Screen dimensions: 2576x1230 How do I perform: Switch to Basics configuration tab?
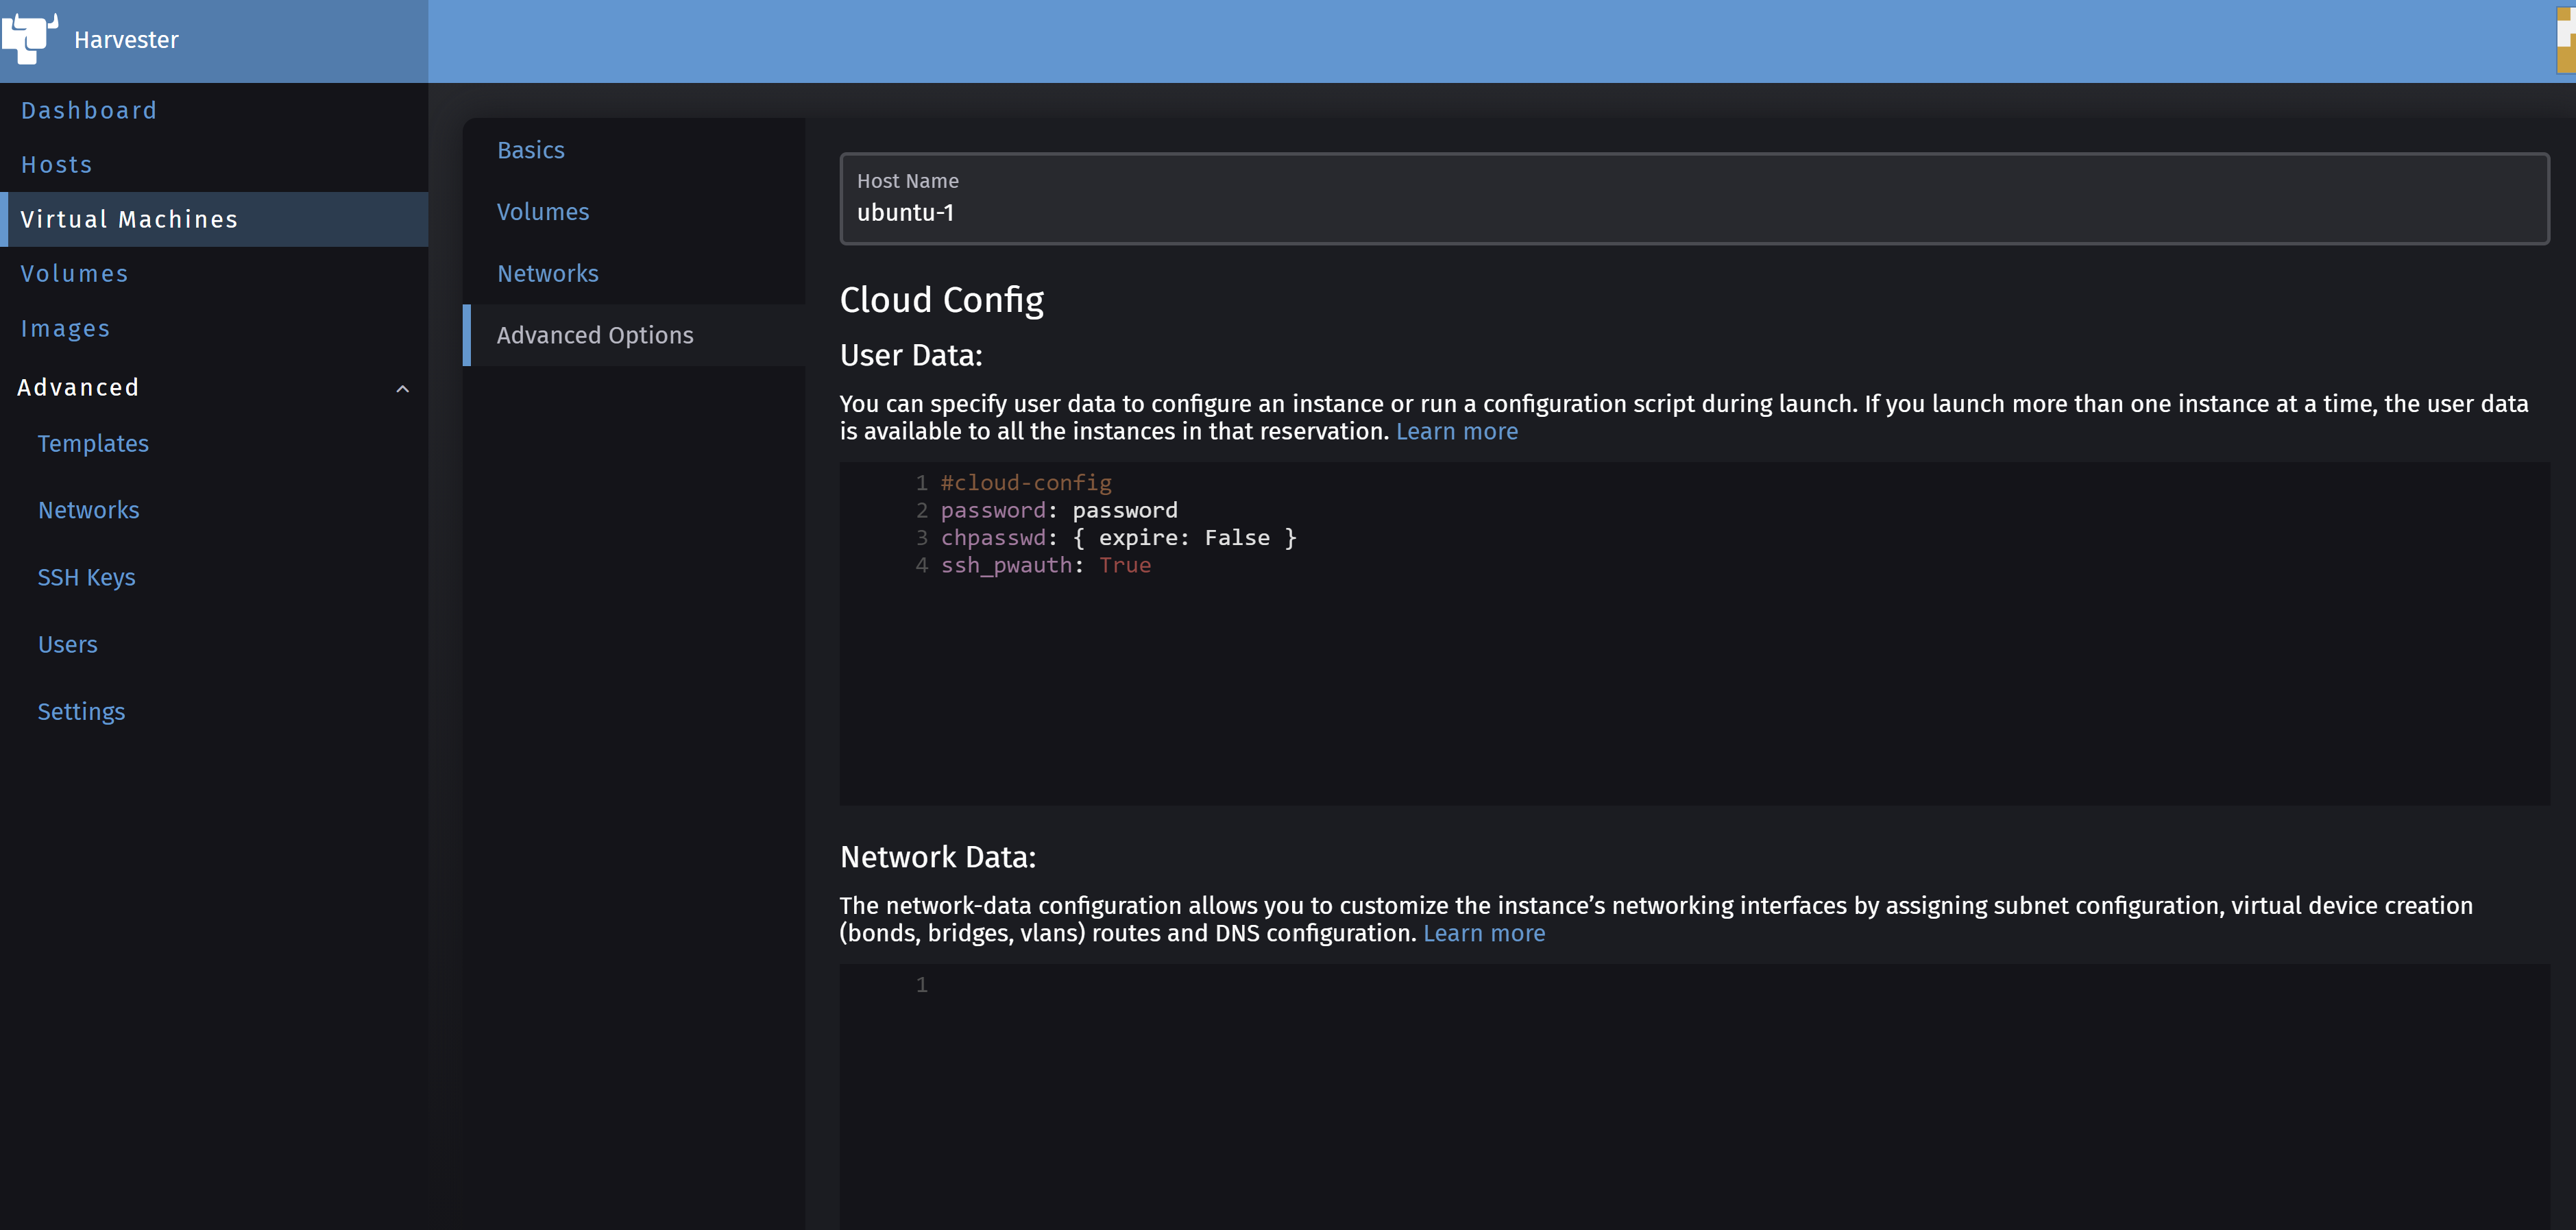click(529, 149)
